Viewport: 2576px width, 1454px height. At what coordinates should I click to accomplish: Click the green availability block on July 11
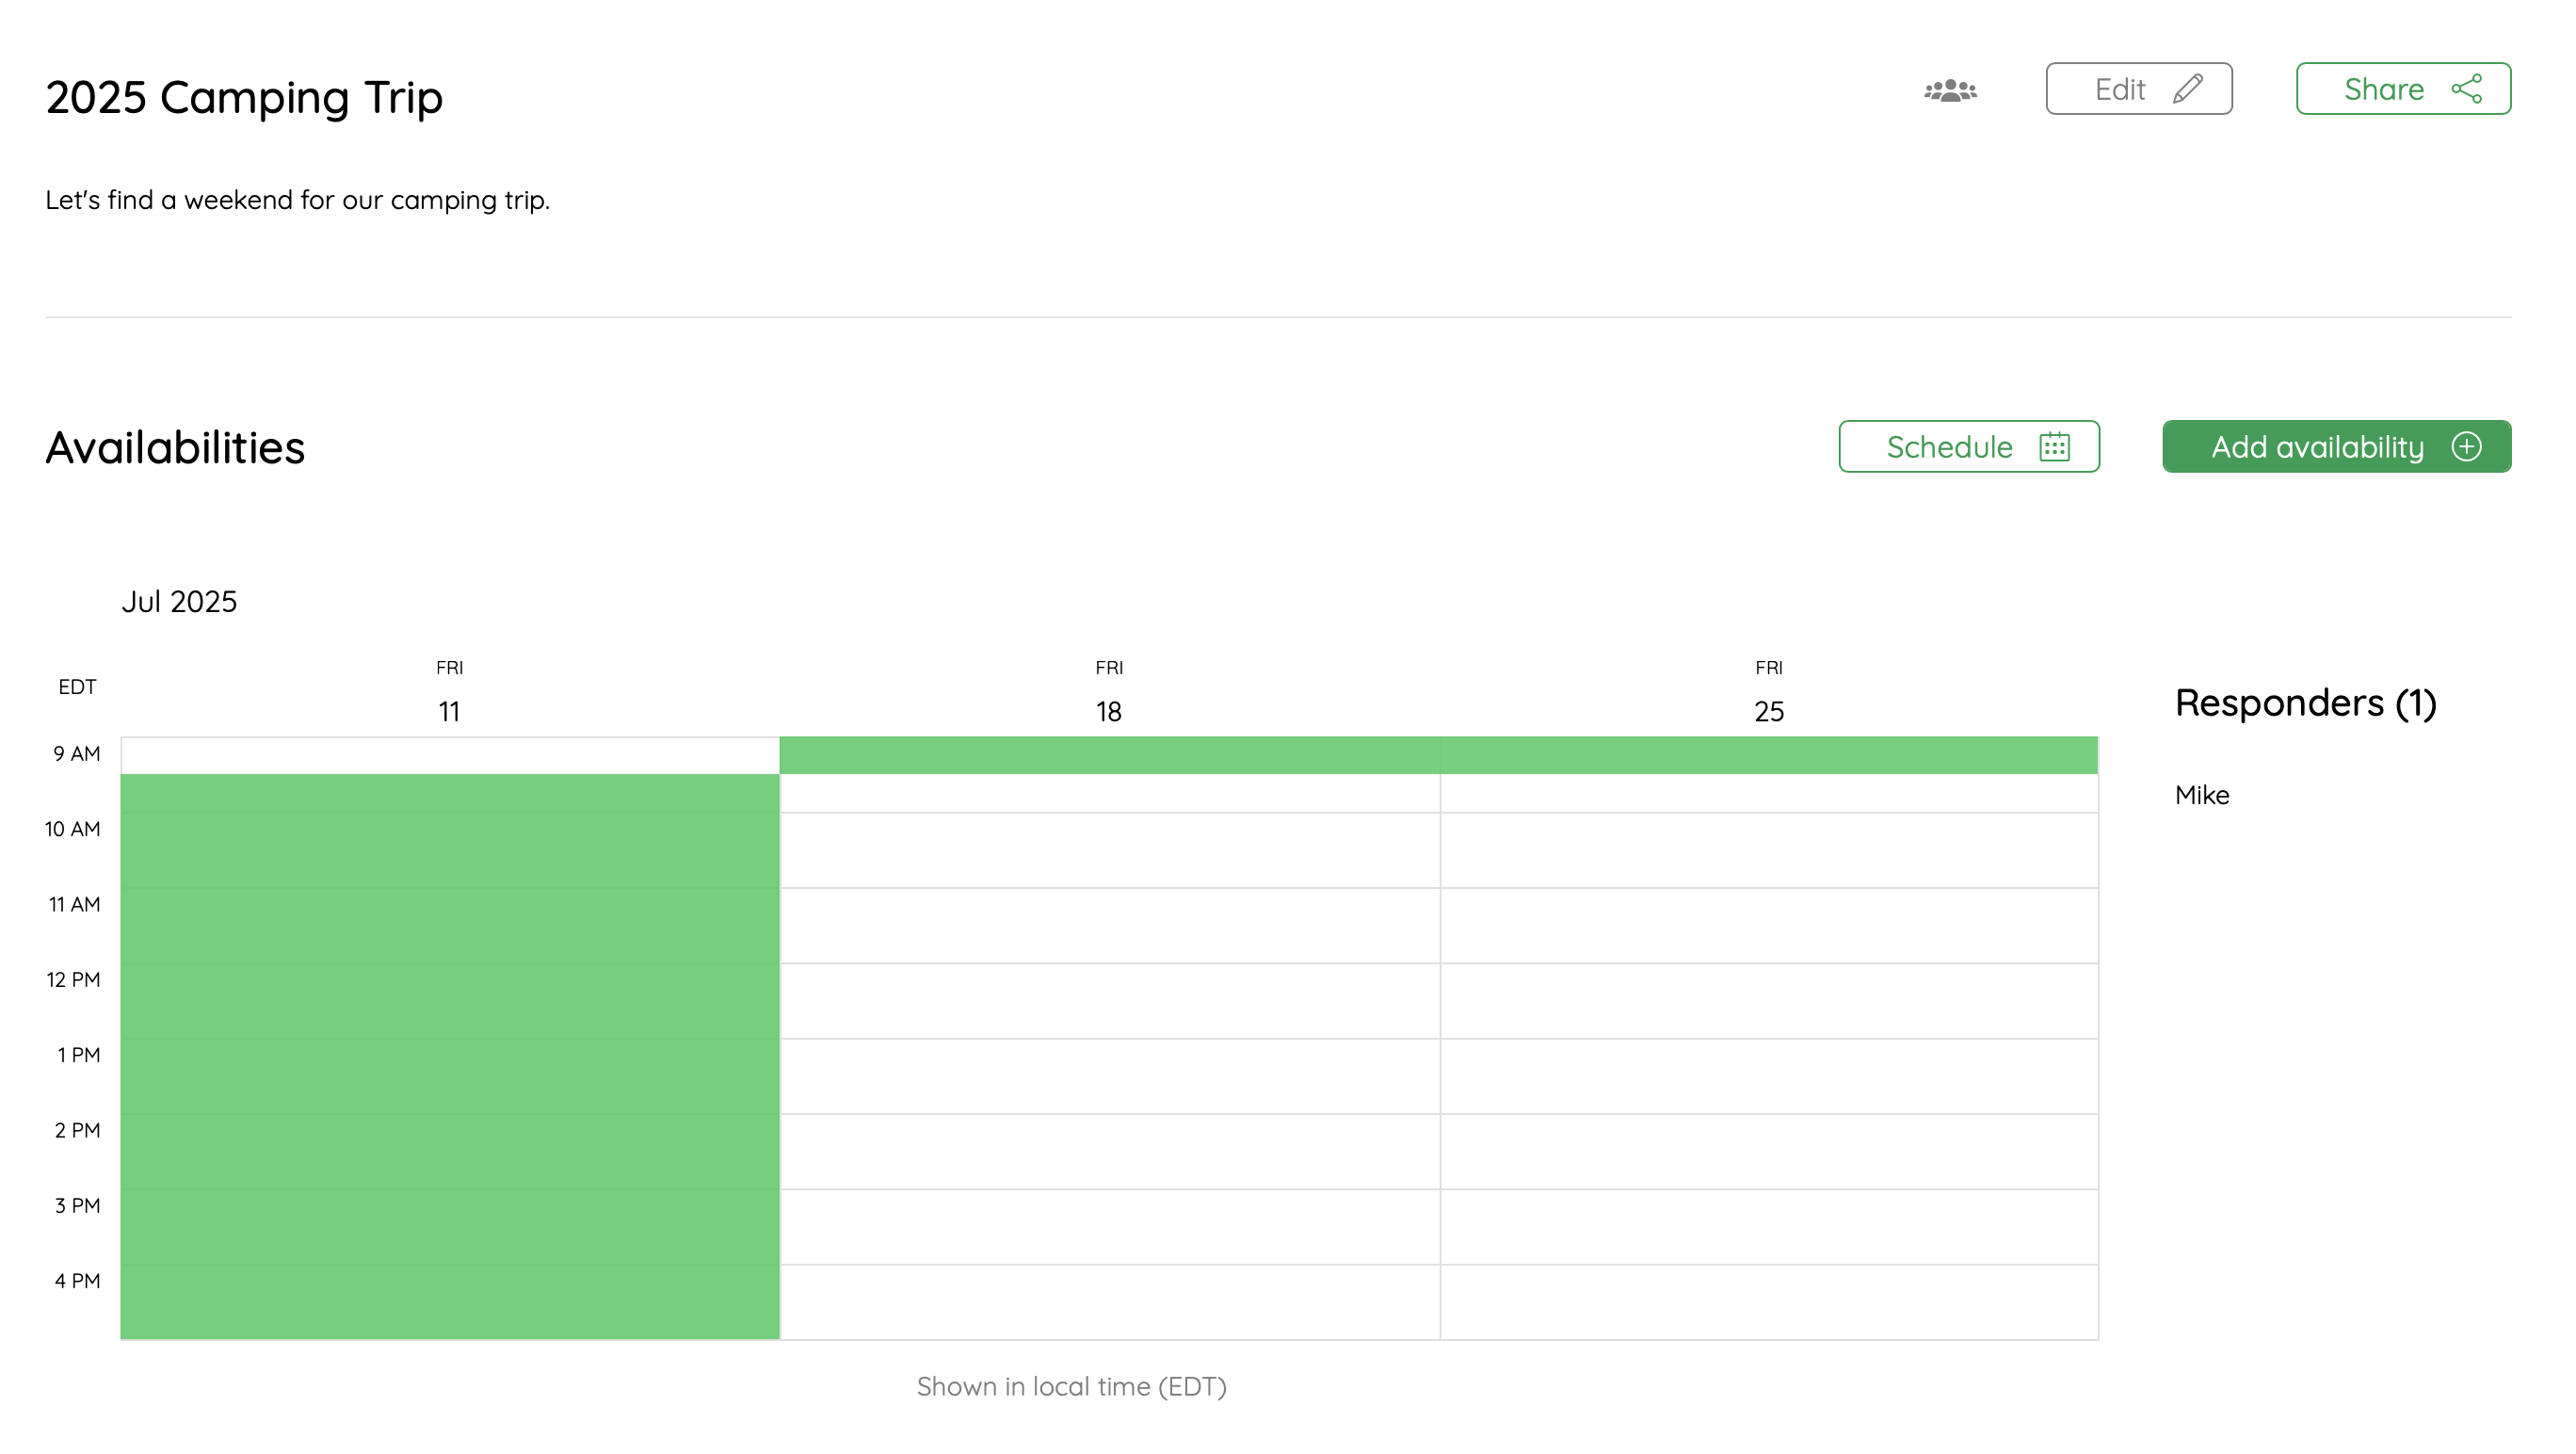click(450, 1050)
